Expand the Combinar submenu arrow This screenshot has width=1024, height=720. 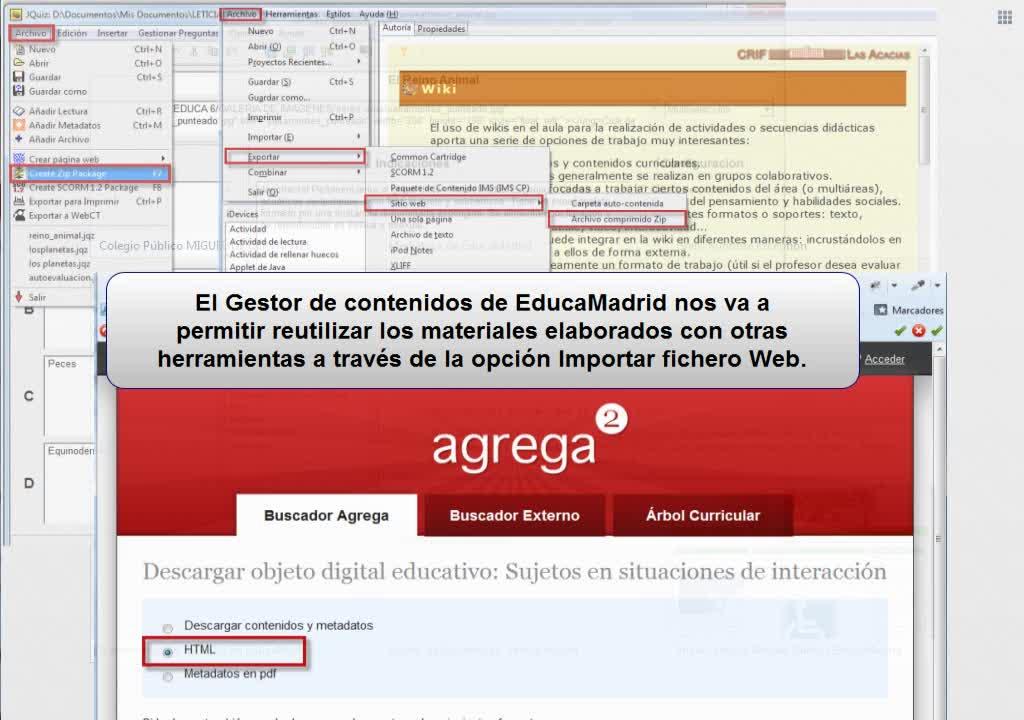(x=359, y=172)
